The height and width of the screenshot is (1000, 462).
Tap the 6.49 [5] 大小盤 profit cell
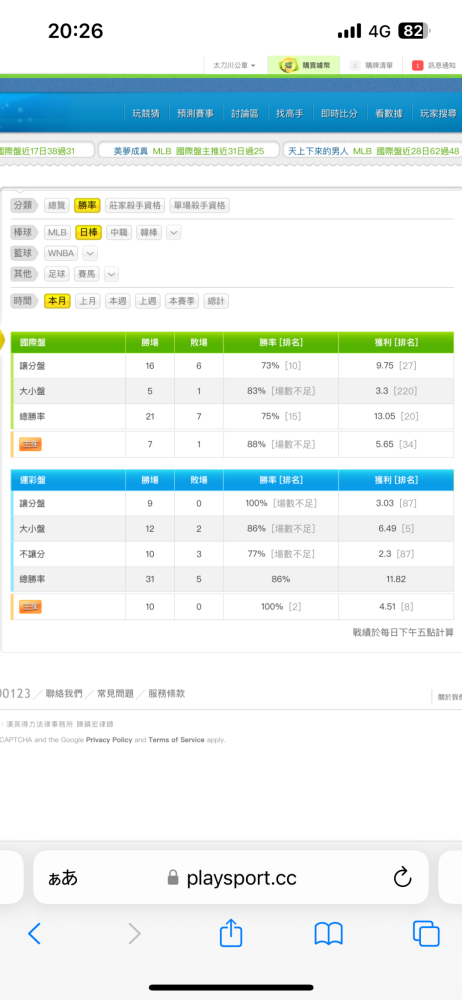pyautogui.click(x=395, y=529)
